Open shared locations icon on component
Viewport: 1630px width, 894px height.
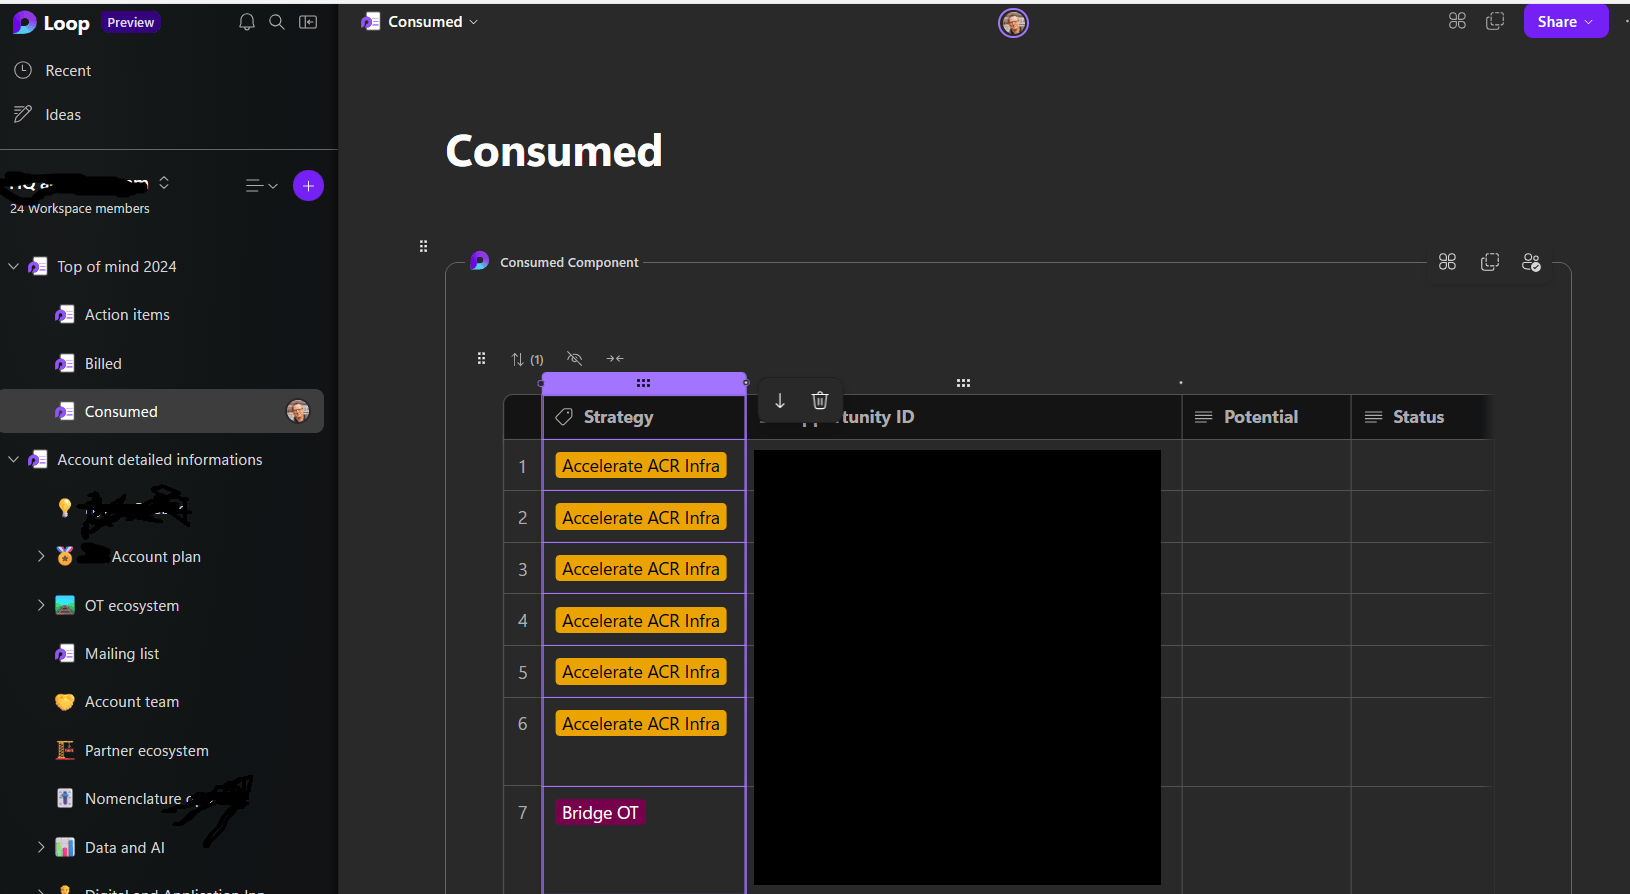click(x=1447, y=262)
